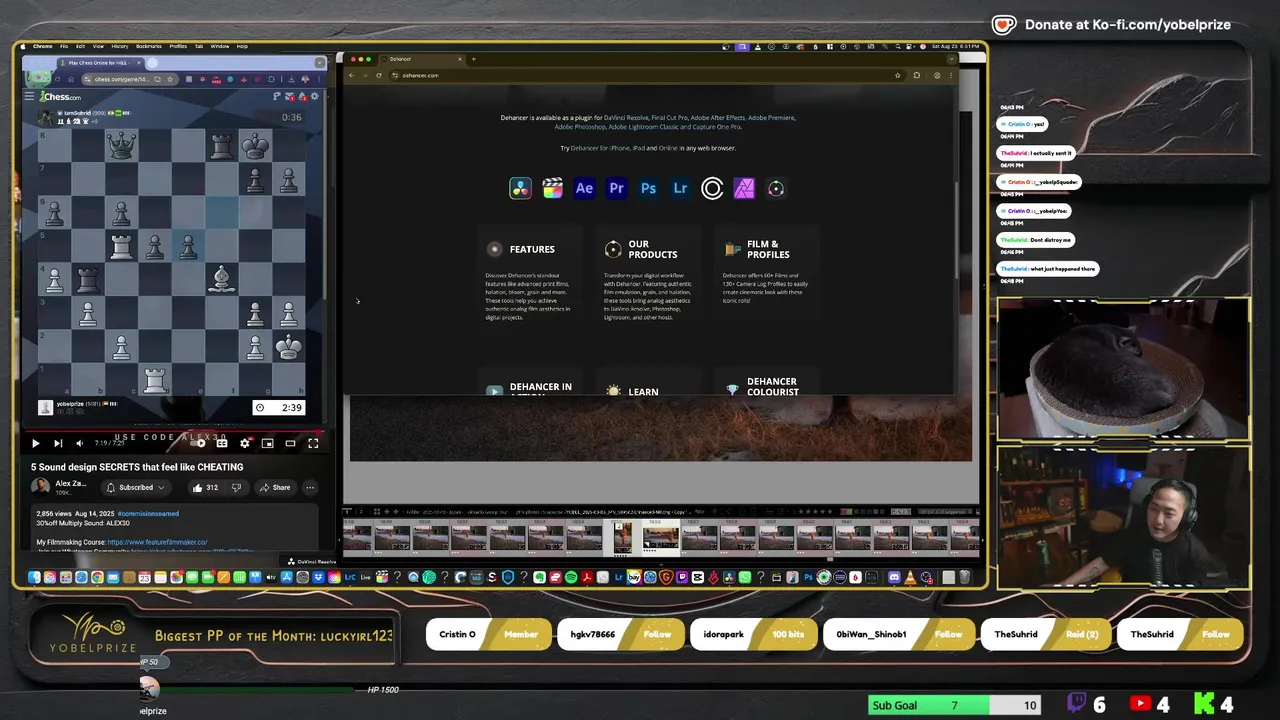This screenshot has width=1280, height=720.
Task: Select the Dehancer browser tab
Action: (x=423, y=59)
